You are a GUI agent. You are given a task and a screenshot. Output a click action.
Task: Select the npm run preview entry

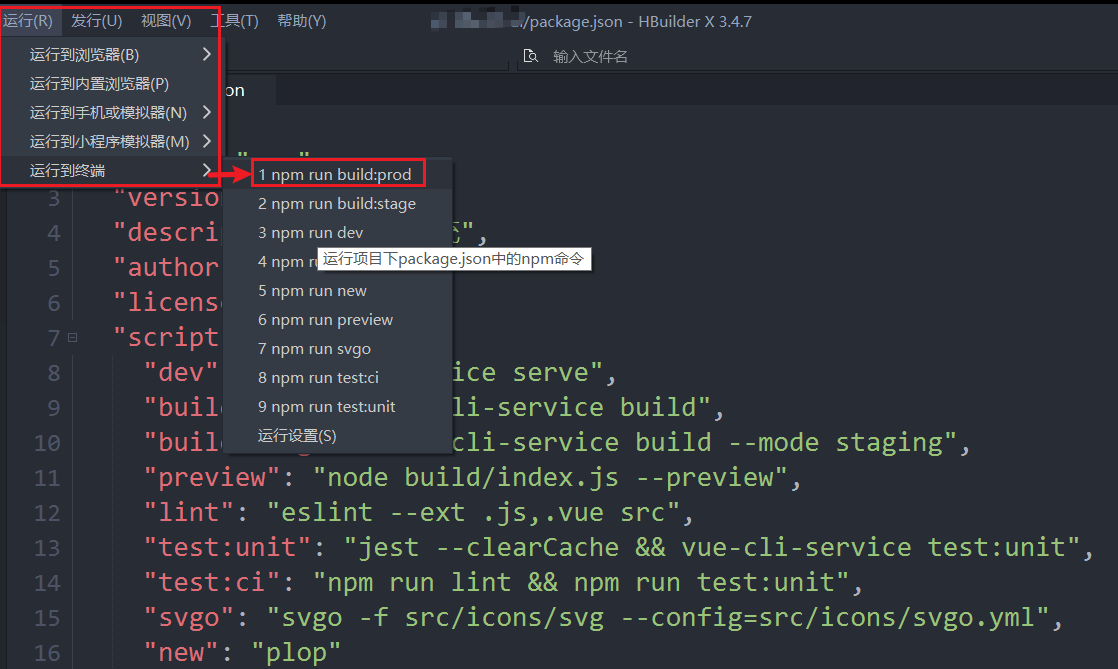(326, 320)
